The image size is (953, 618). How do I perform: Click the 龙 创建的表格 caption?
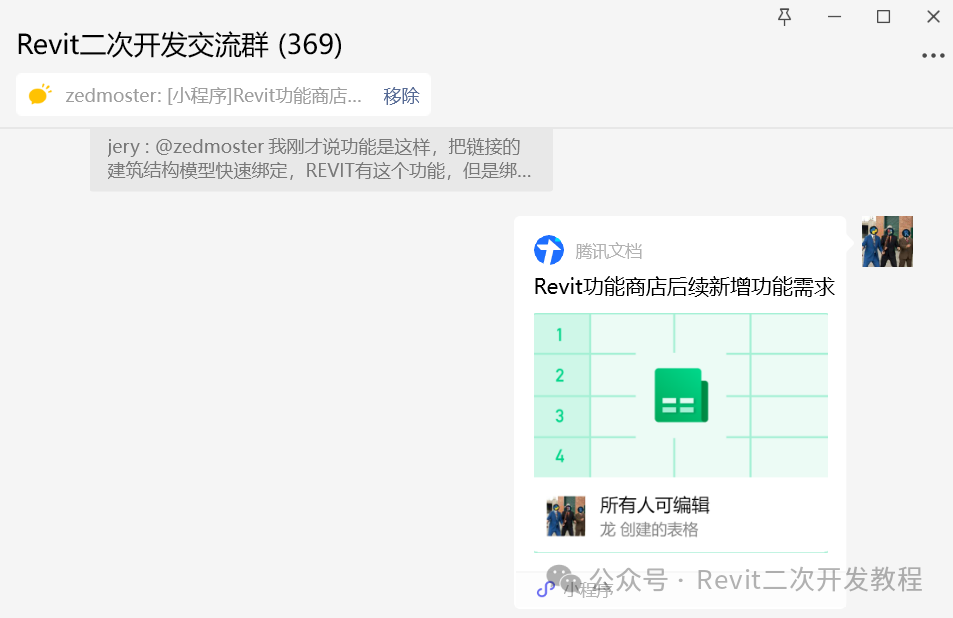649,530
